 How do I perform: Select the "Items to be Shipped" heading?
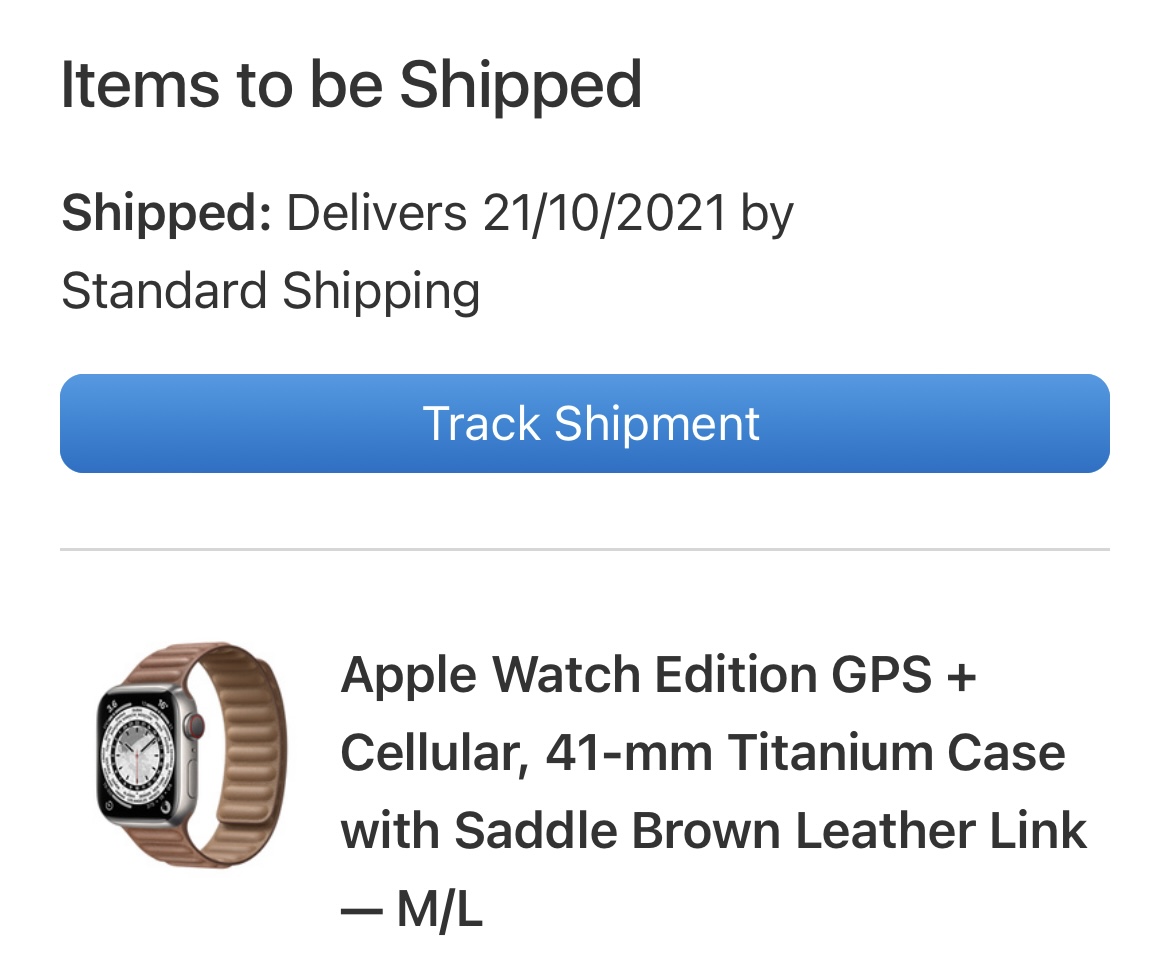[351, 85]
